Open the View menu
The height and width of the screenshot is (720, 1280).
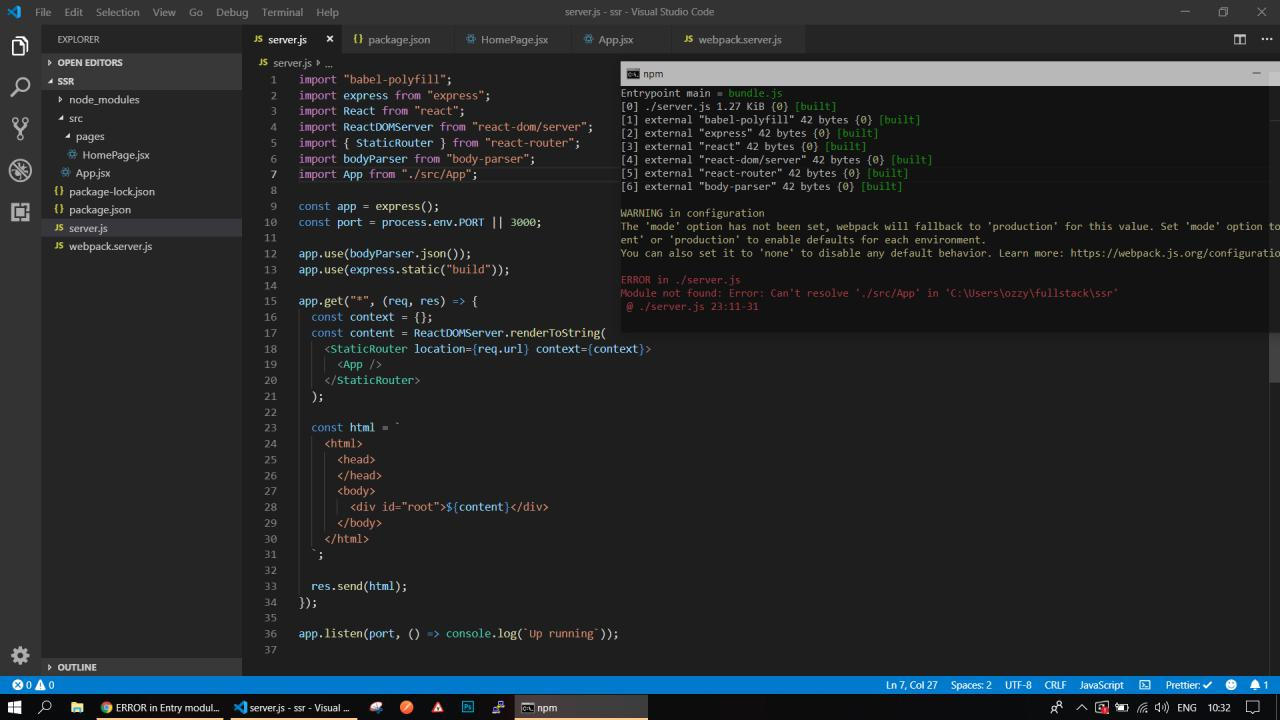click(164, 12)
